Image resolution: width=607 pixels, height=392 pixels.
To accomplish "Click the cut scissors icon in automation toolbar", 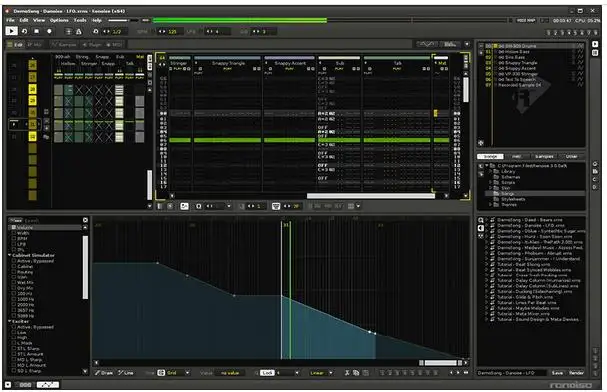I will (347, 373).
